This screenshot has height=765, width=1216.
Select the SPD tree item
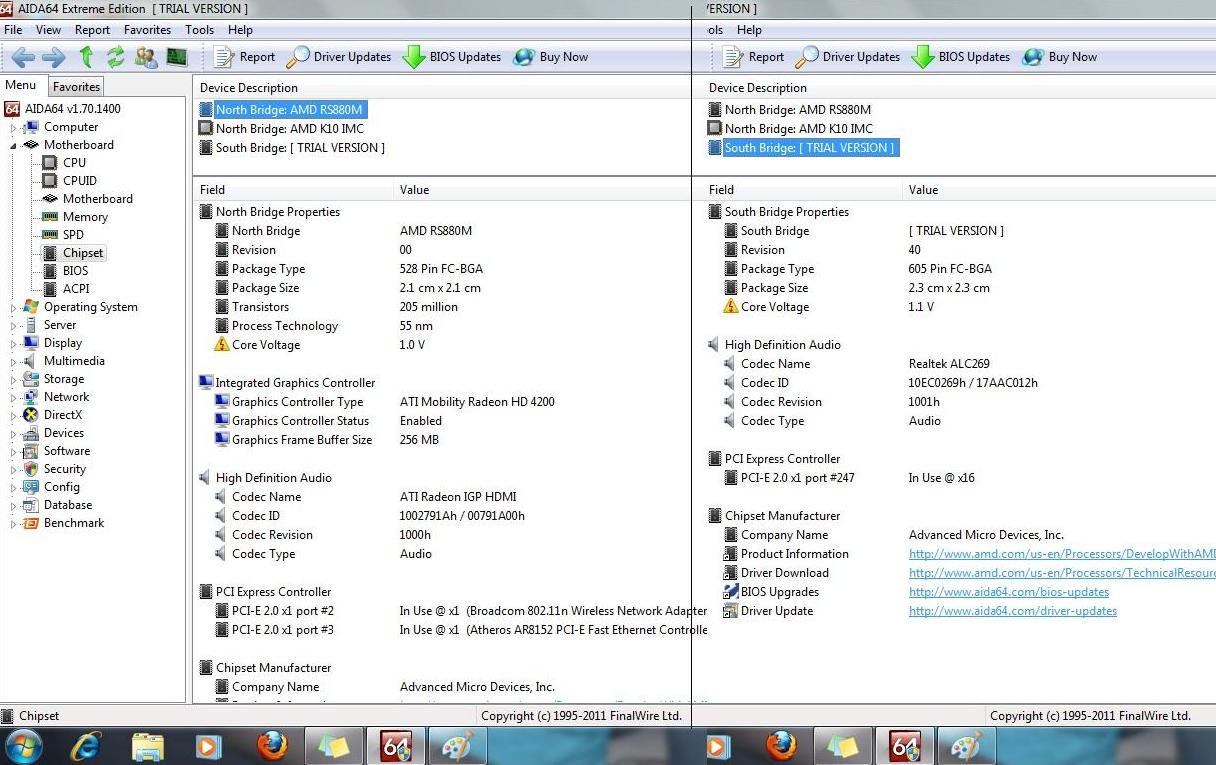pos(72,235)
